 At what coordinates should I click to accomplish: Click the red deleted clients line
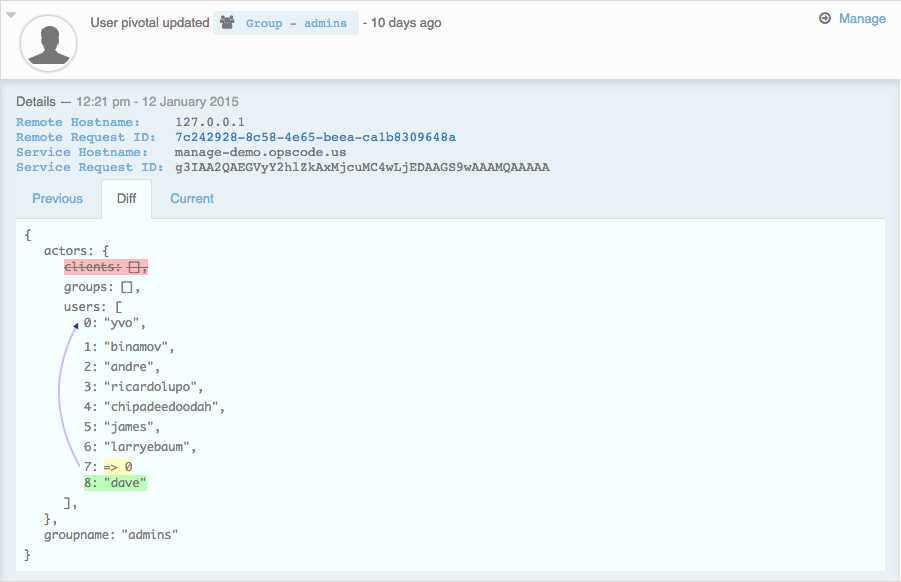(x=105, y=267)
